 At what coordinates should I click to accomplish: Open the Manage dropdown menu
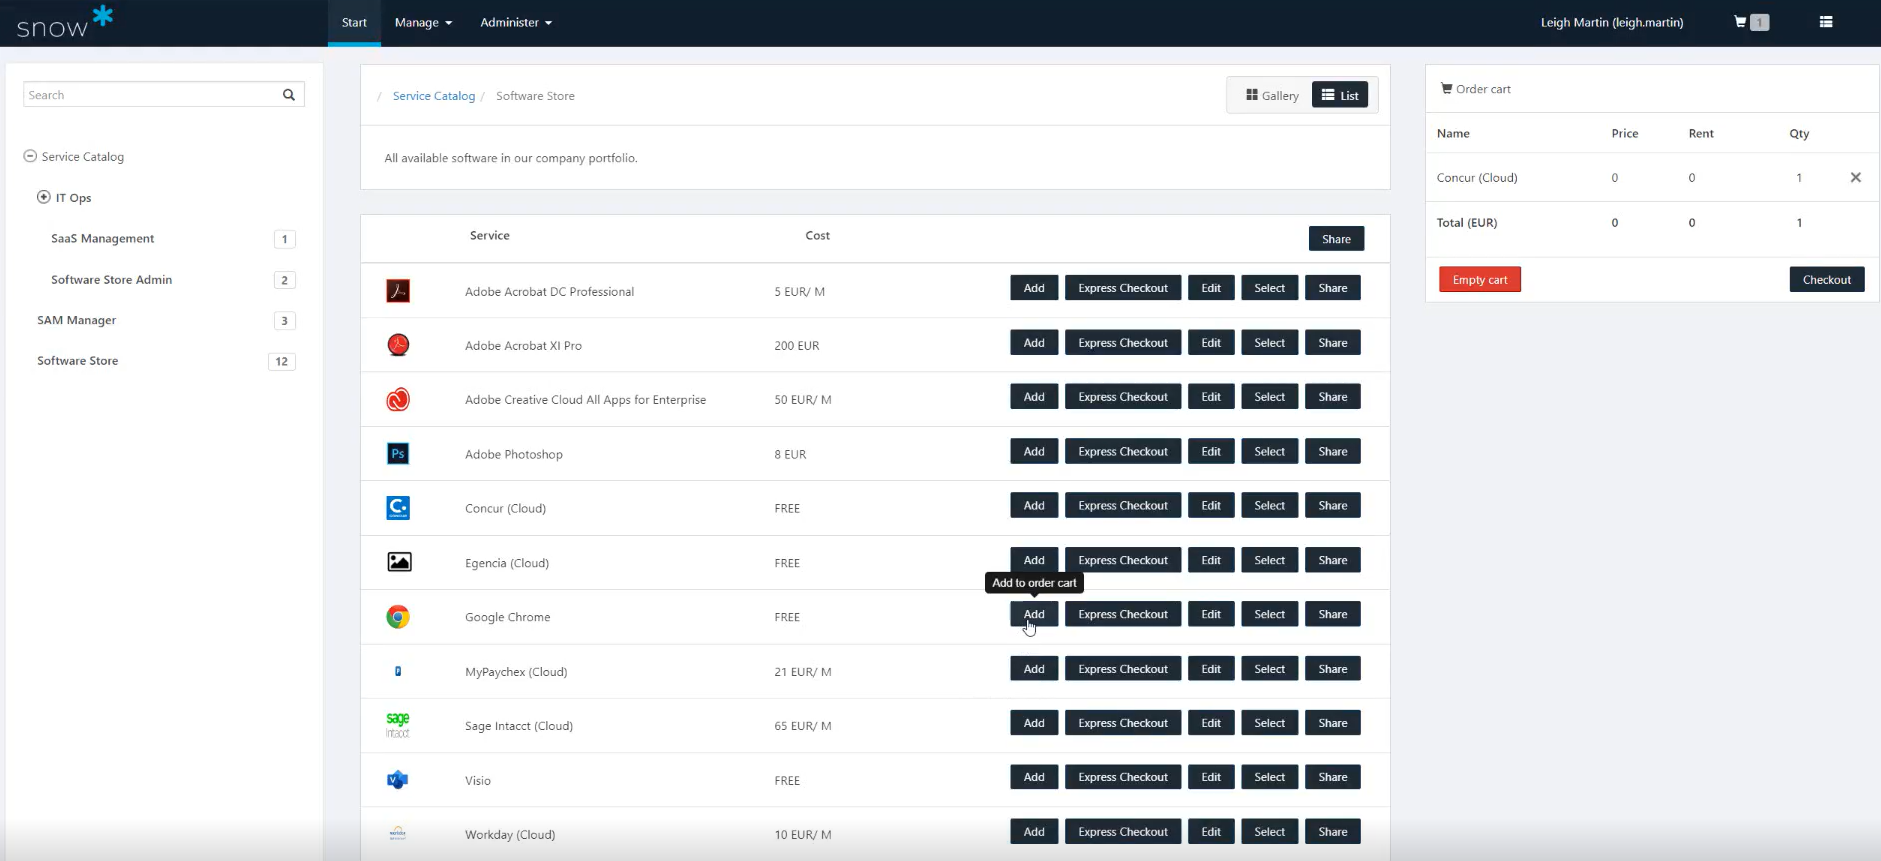click(x=423, y=23)
